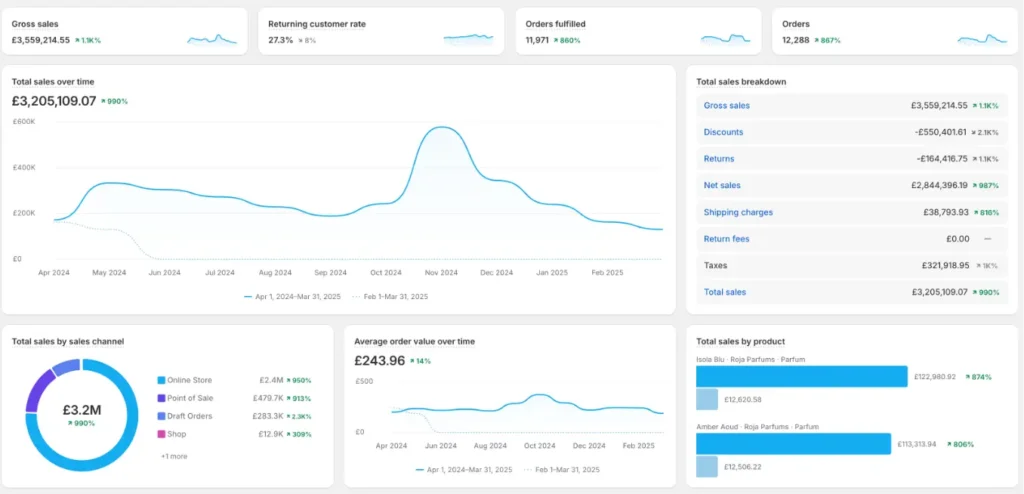
Task: Open the Discounts breakdown link
Action: click(723, 132)
